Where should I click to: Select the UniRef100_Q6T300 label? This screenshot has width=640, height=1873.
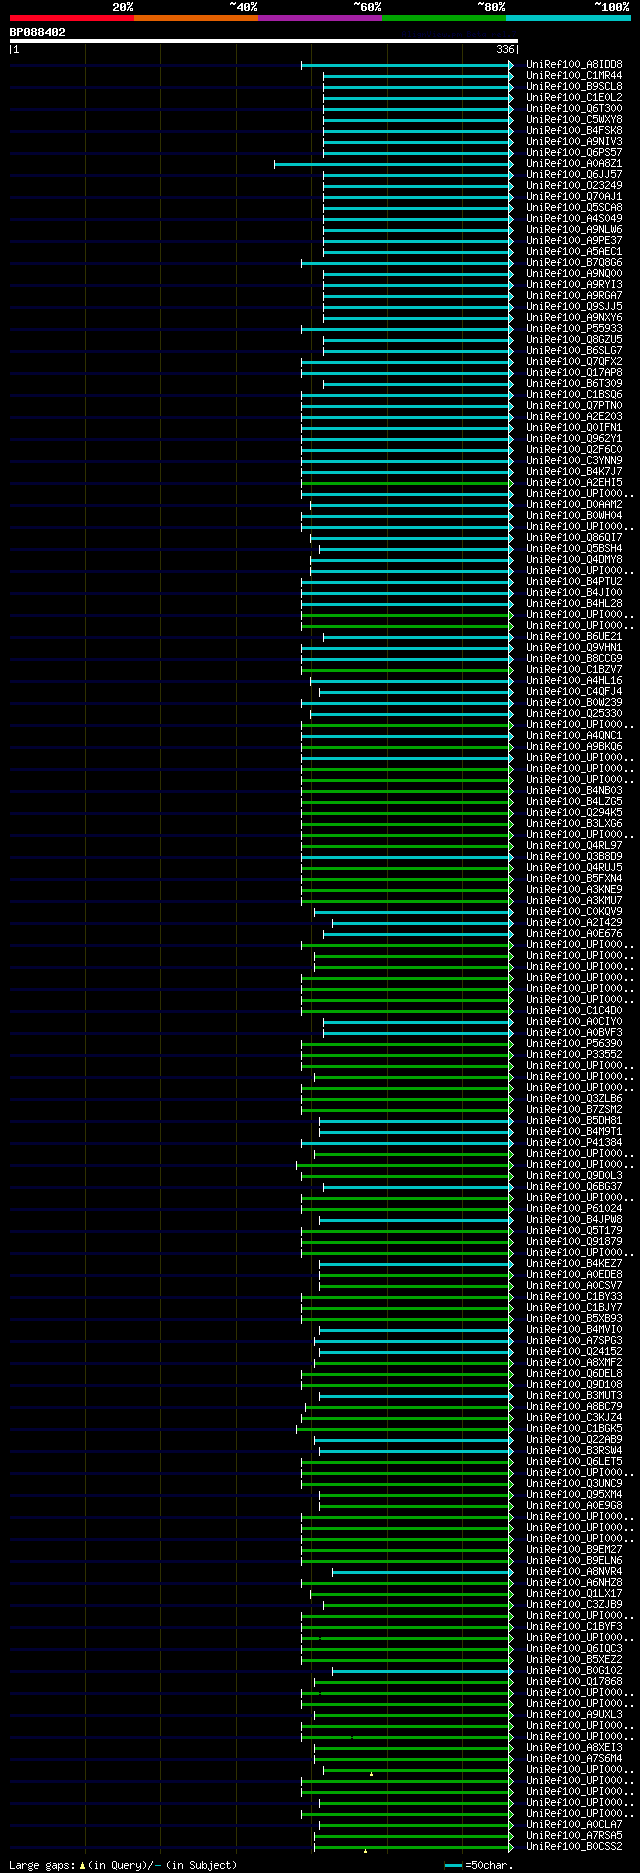(x=574, y=109)
